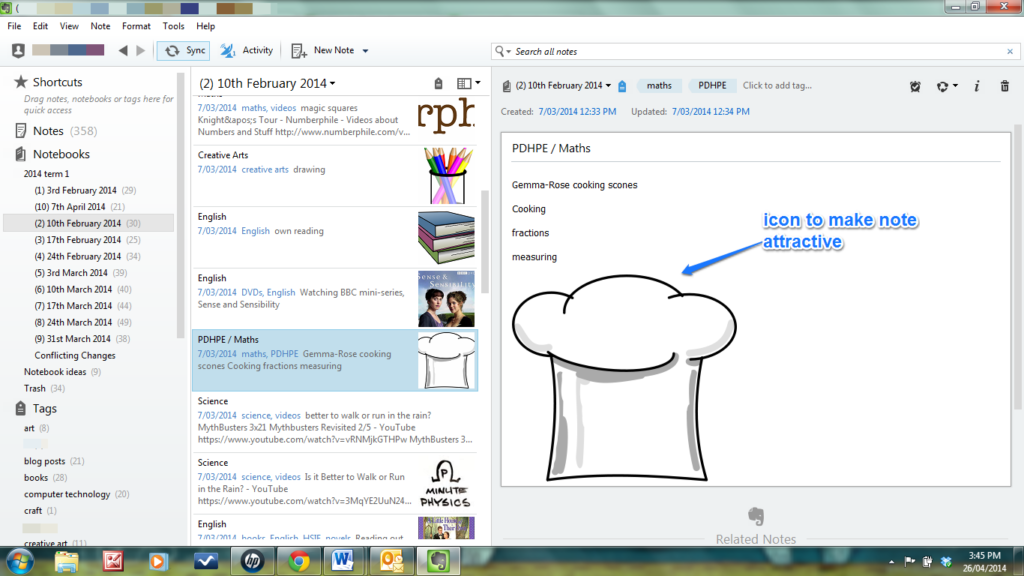Delete note using the trash icon

click(x=1004, y=86)
